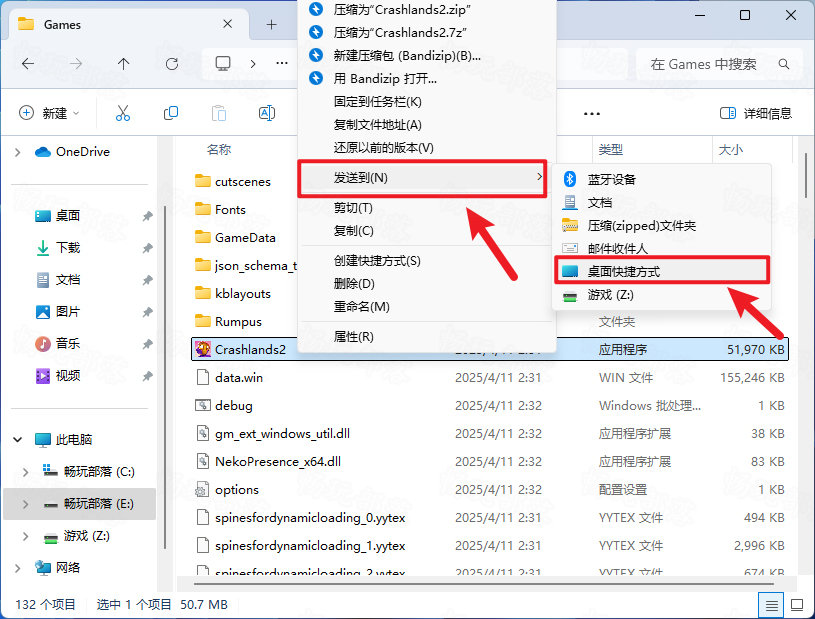
Task: Expand the Z: games drive node
Action: (x=25, y=536)
